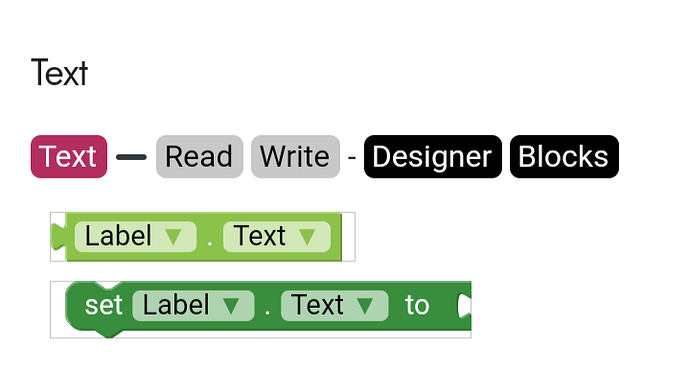Click the dark dash separator after Text badge
Screen dimensions: 690x373
[x=131, y=157]
